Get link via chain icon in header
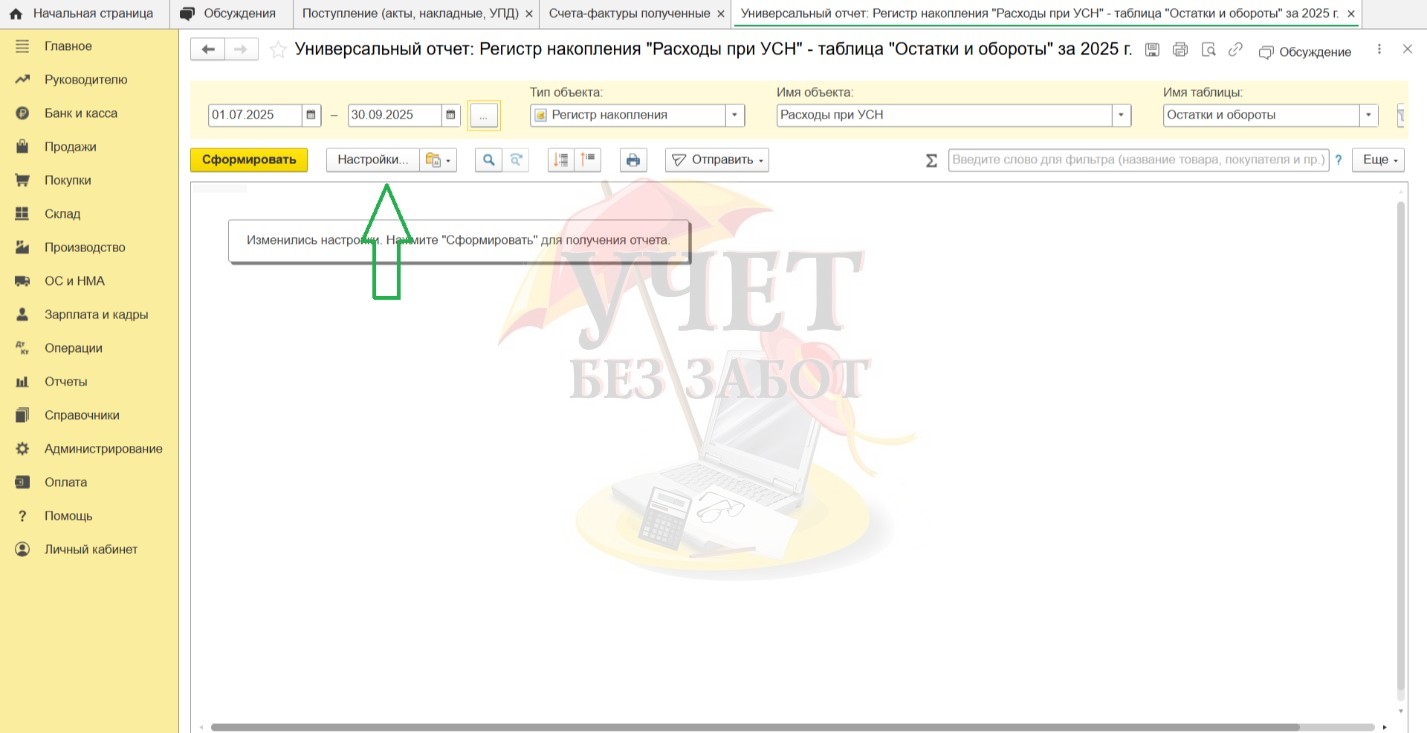The image size is (1427, 733). pos(1236,50)
